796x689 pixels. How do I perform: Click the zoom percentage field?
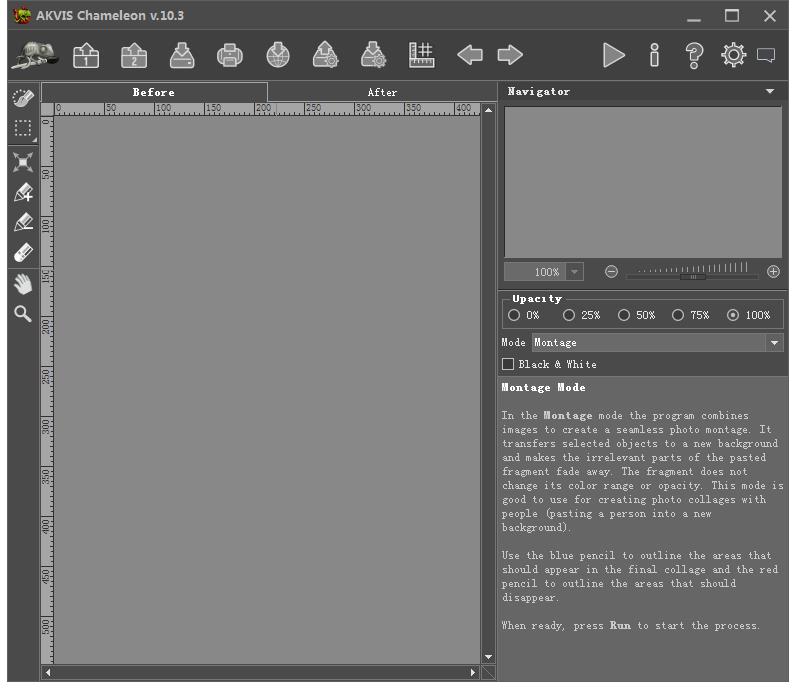tap(535, 272)
